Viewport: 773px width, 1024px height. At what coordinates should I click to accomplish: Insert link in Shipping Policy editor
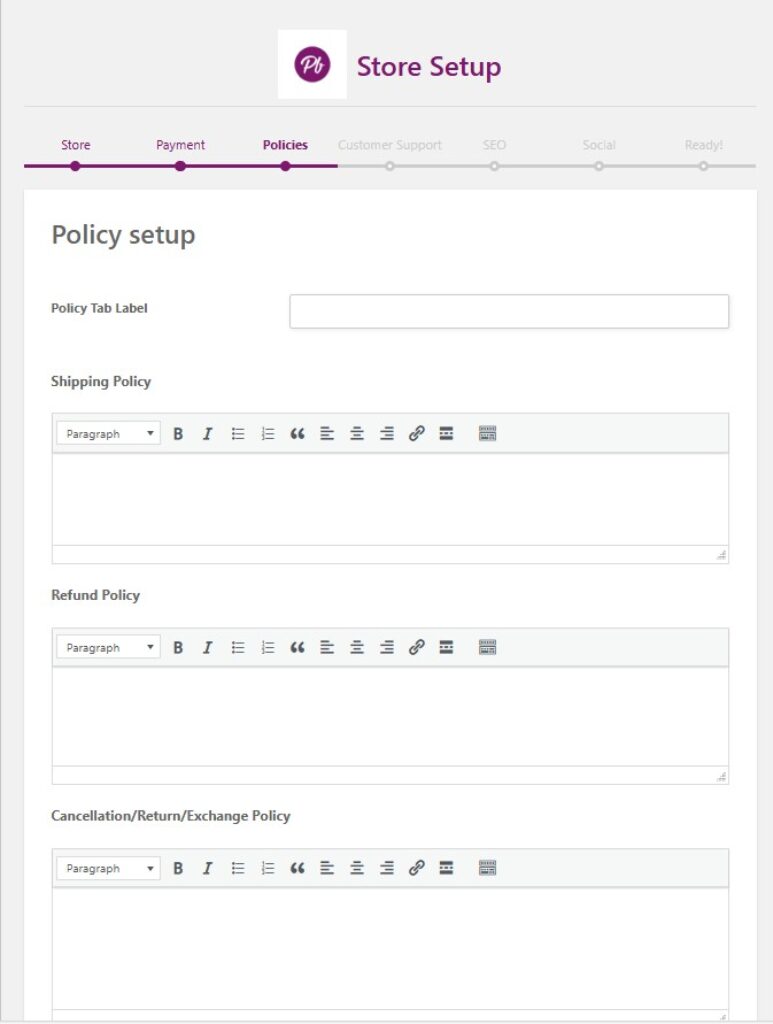(417, 434)
